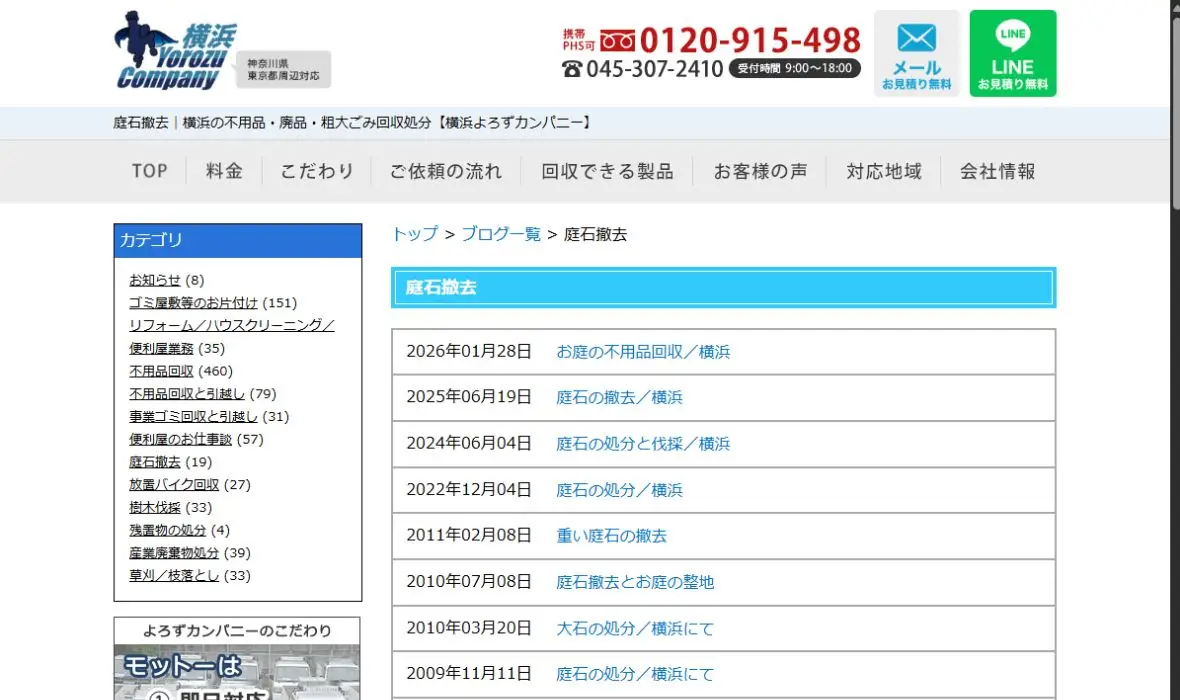
Task: Open the 草刈／枝落とし category
Action: coord(174,575)
